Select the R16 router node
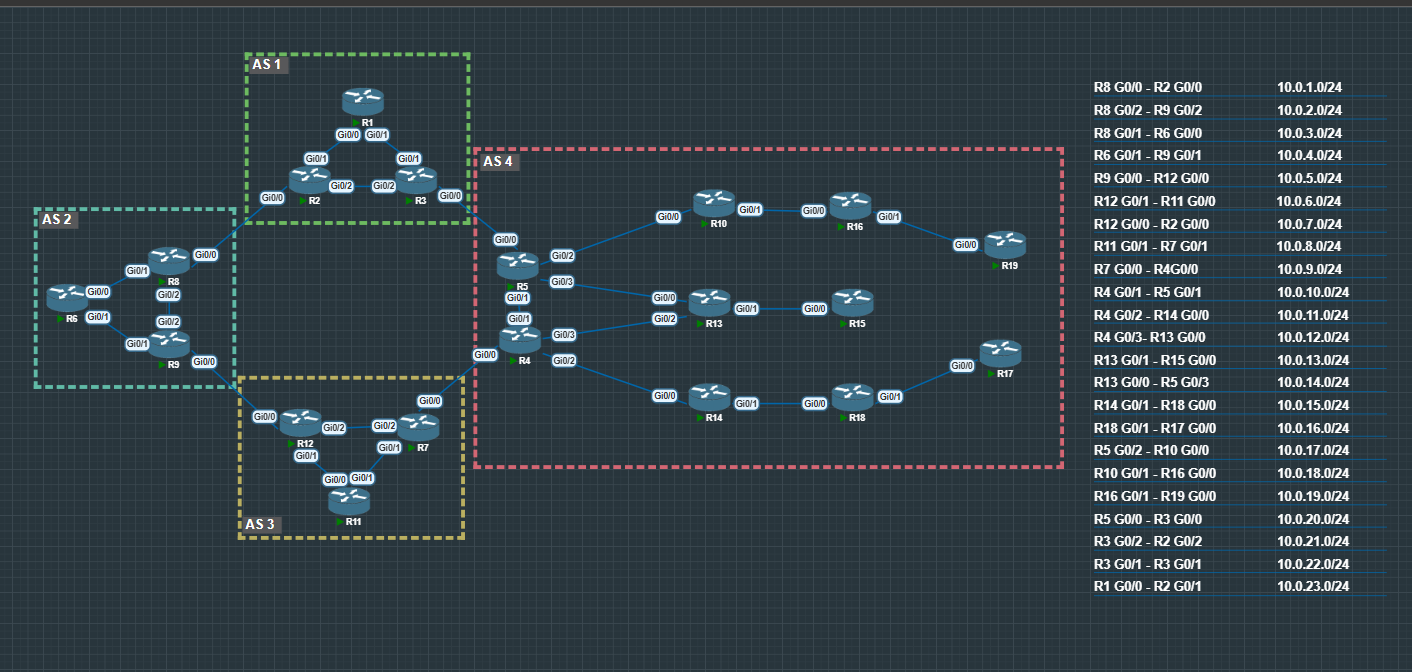 click(850, 206)
